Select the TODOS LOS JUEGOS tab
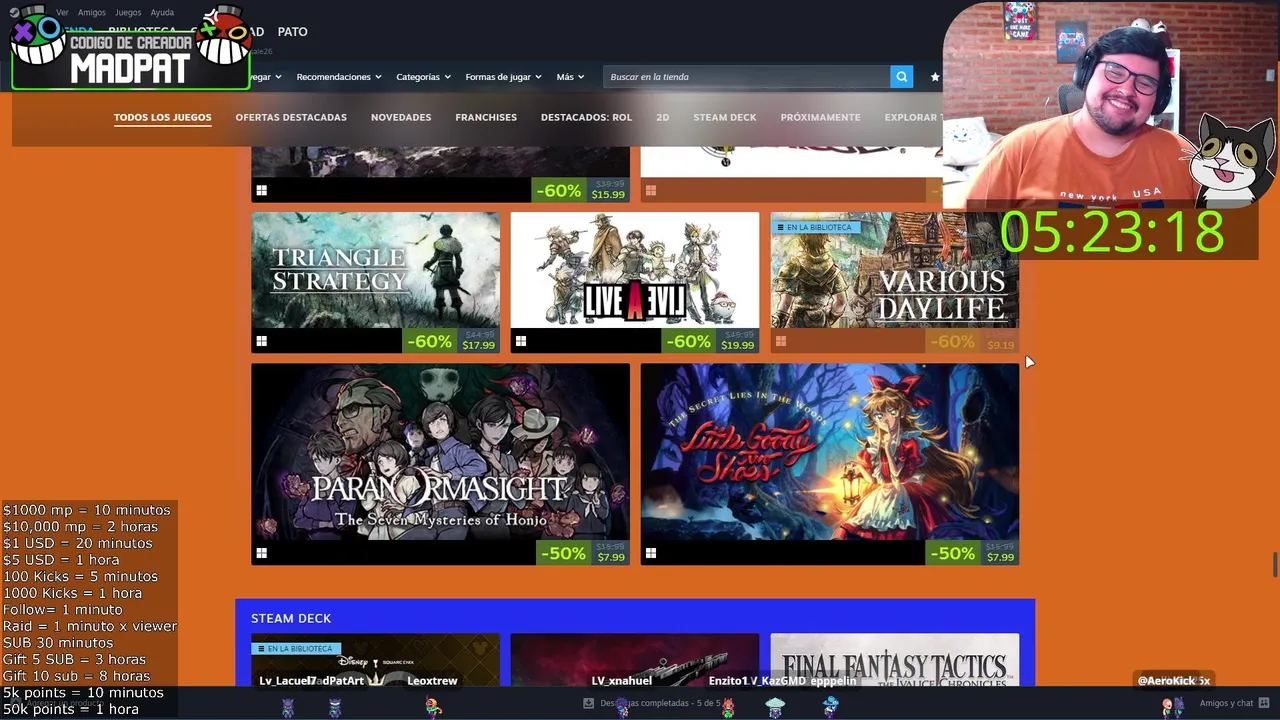The width and height of the screenshot is (1280, 720). pos(162,117)
